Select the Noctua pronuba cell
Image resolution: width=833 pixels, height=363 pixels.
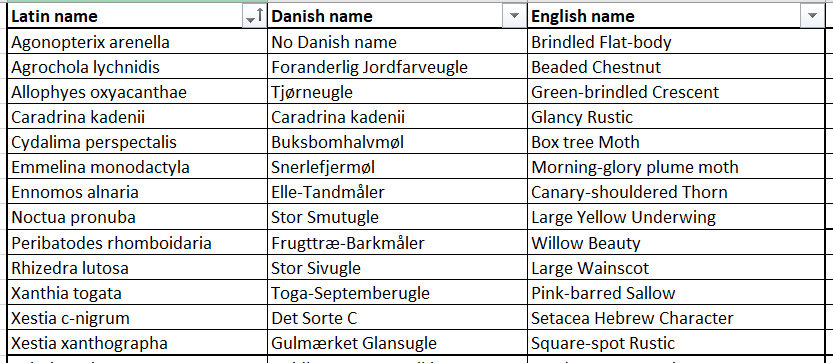point(138,217)
